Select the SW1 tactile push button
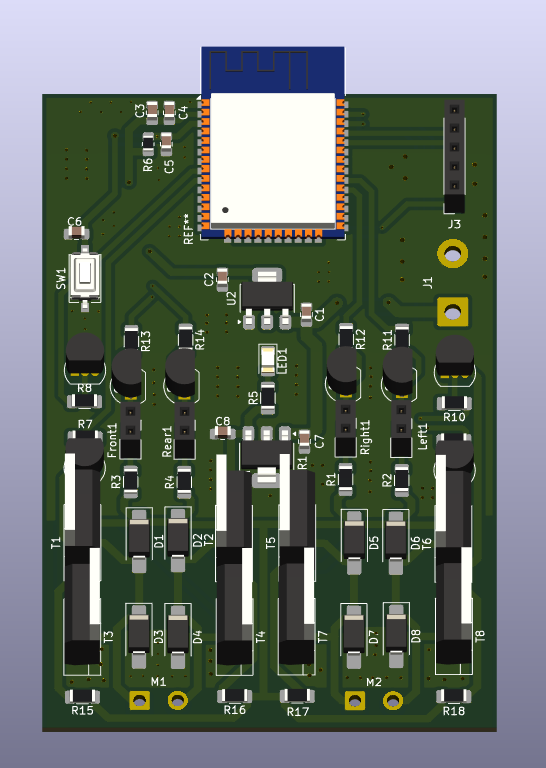Image resolution: width=546 pixels, height=768 pixels. click(x=85, y=278)
